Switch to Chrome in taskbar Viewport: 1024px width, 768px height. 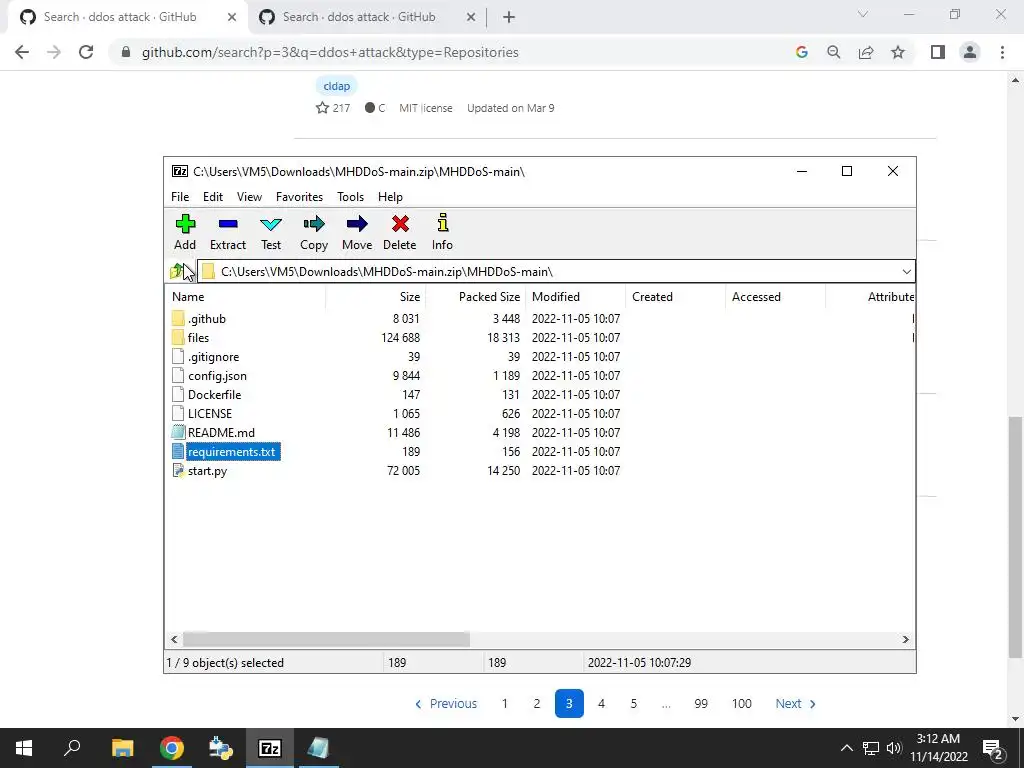[172, 748]
